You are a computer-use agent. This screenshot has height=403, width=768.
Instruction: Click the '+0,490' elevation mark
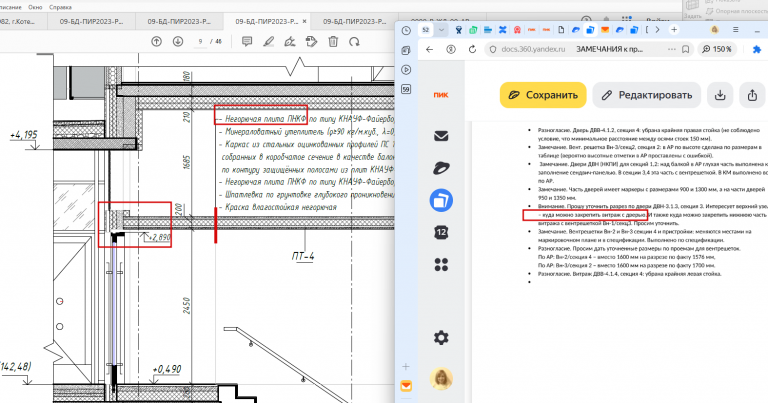click(167, 369)
